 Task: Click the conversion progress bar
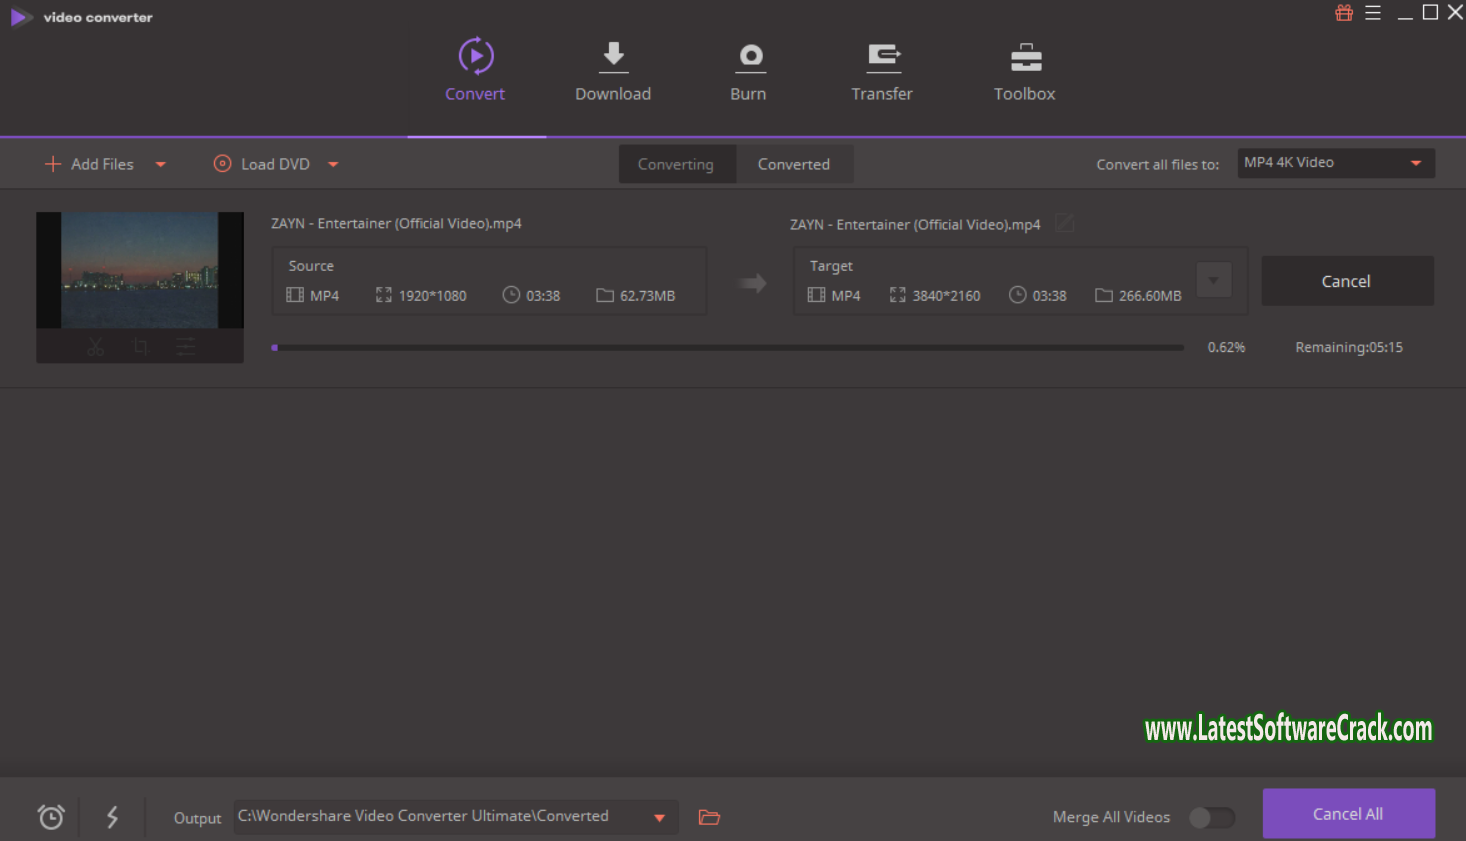728,347
